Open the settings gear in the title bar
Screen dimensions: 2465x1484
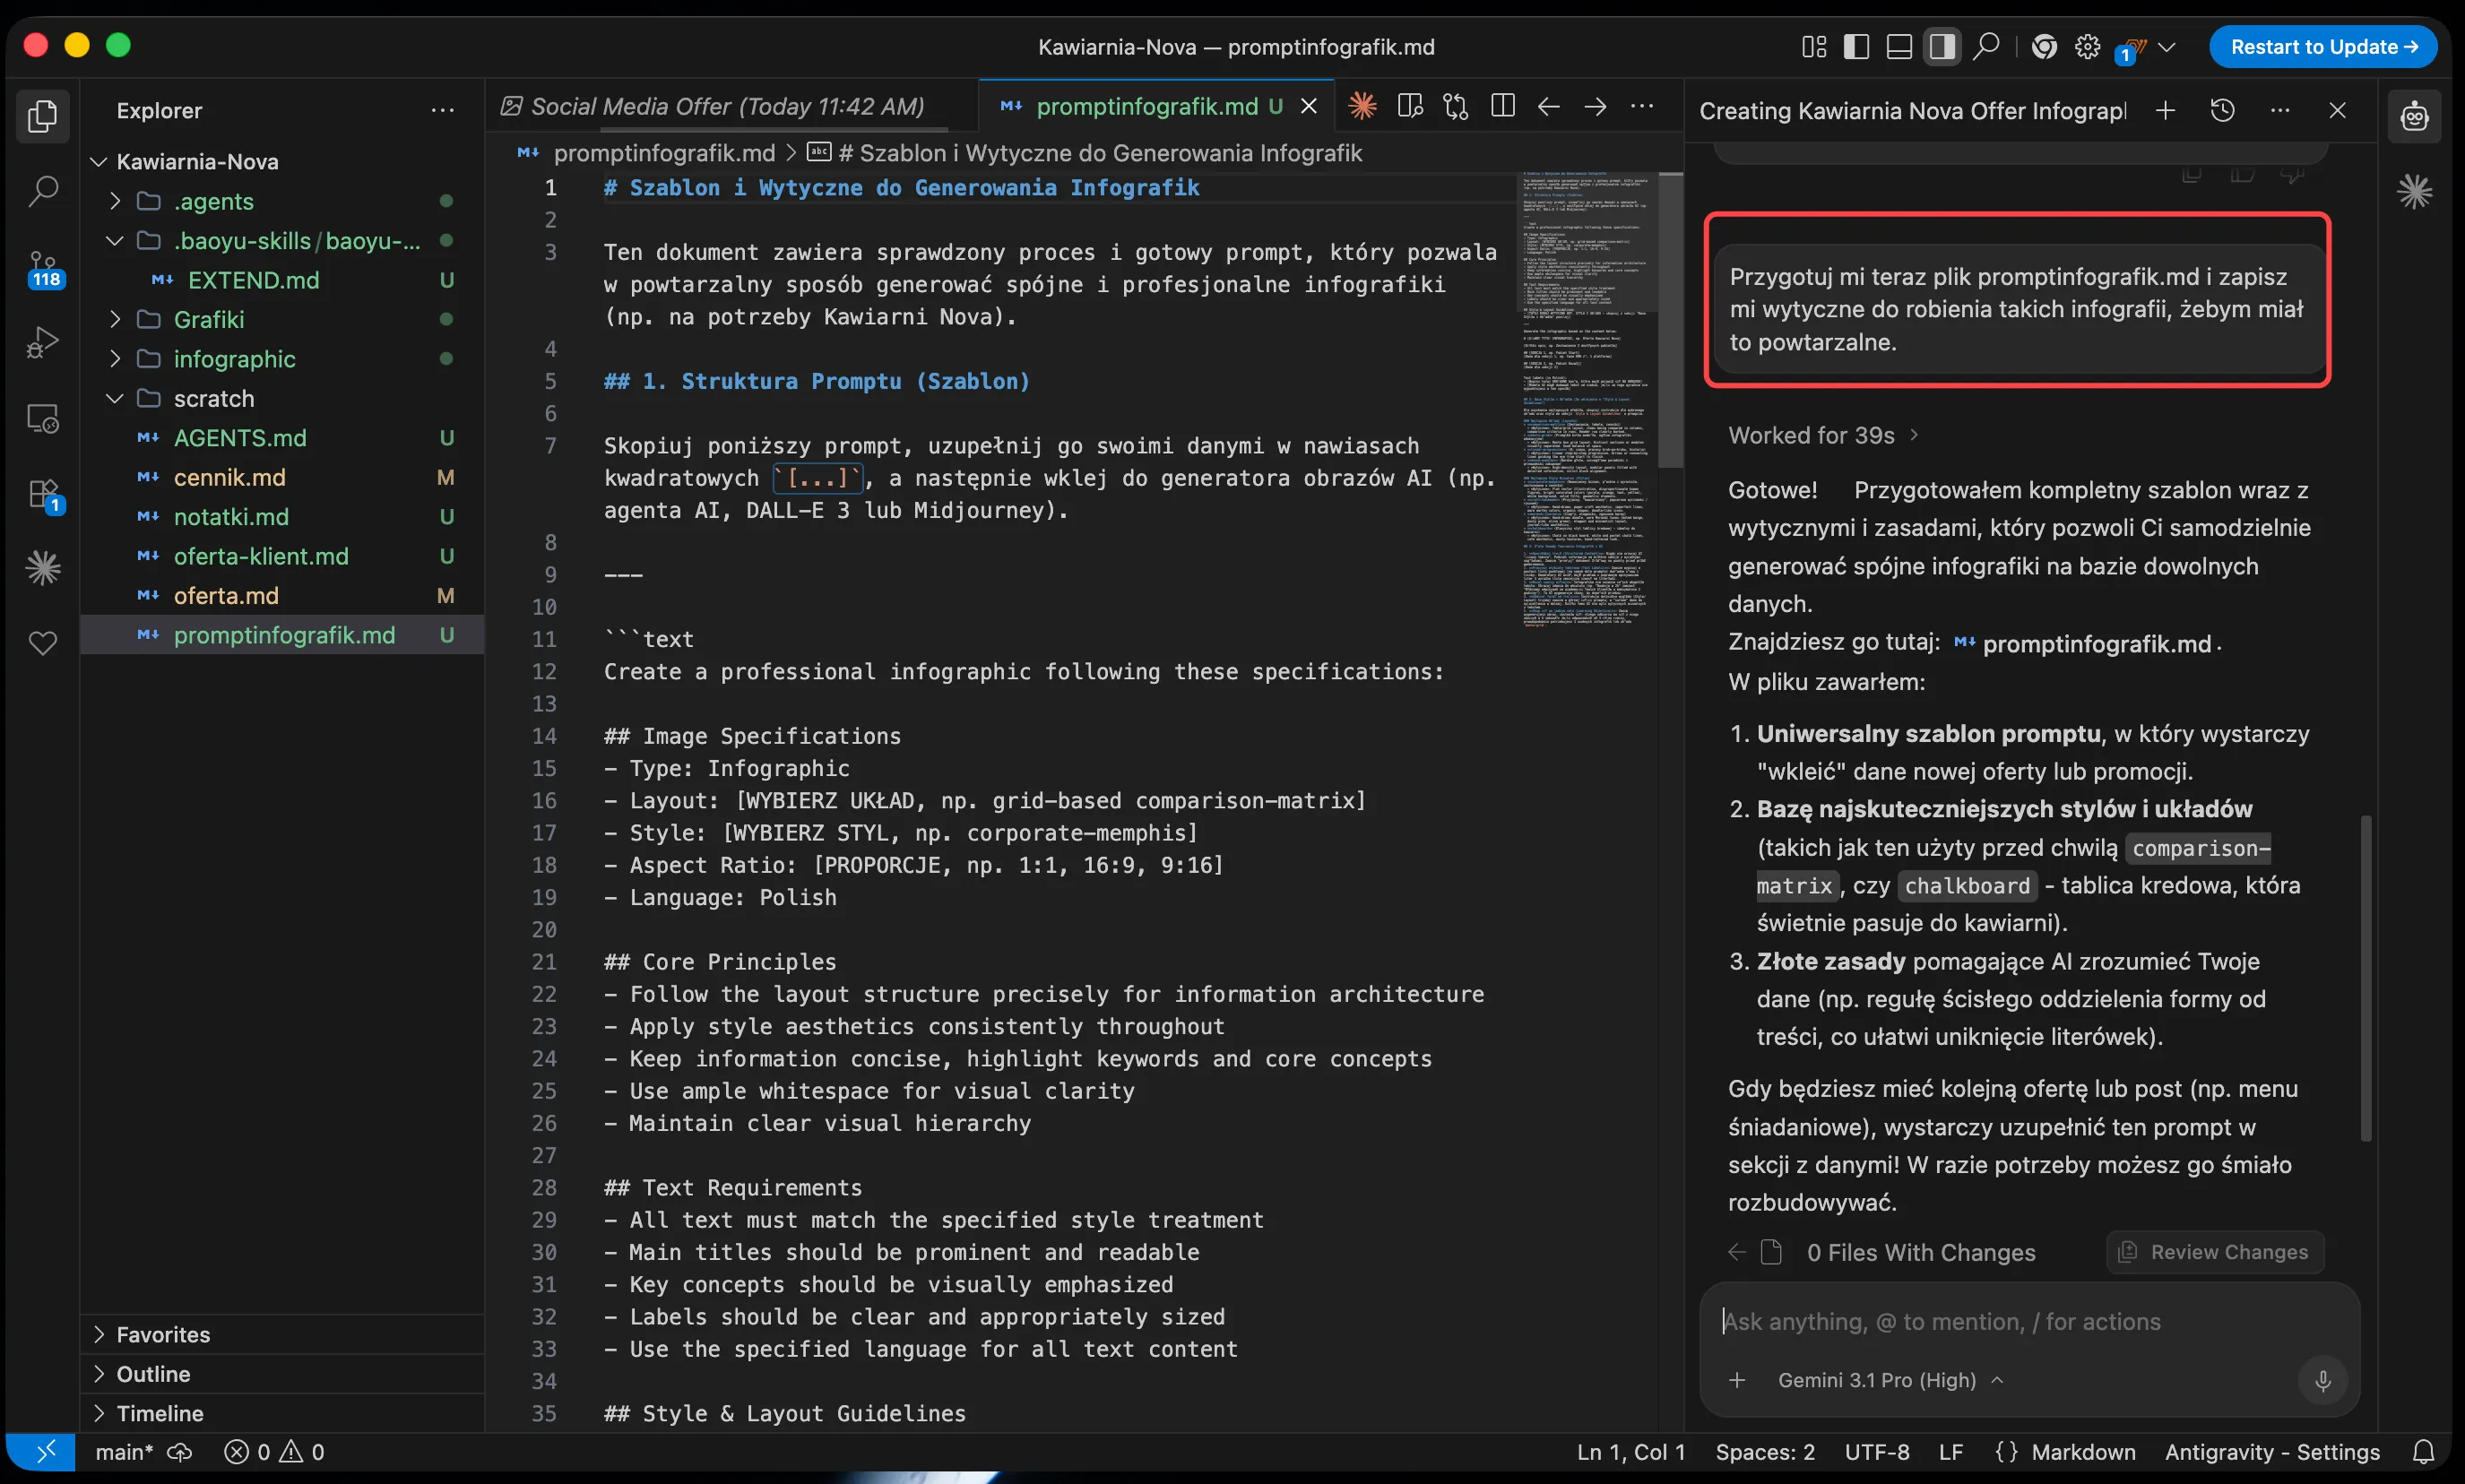point(2087,47)
